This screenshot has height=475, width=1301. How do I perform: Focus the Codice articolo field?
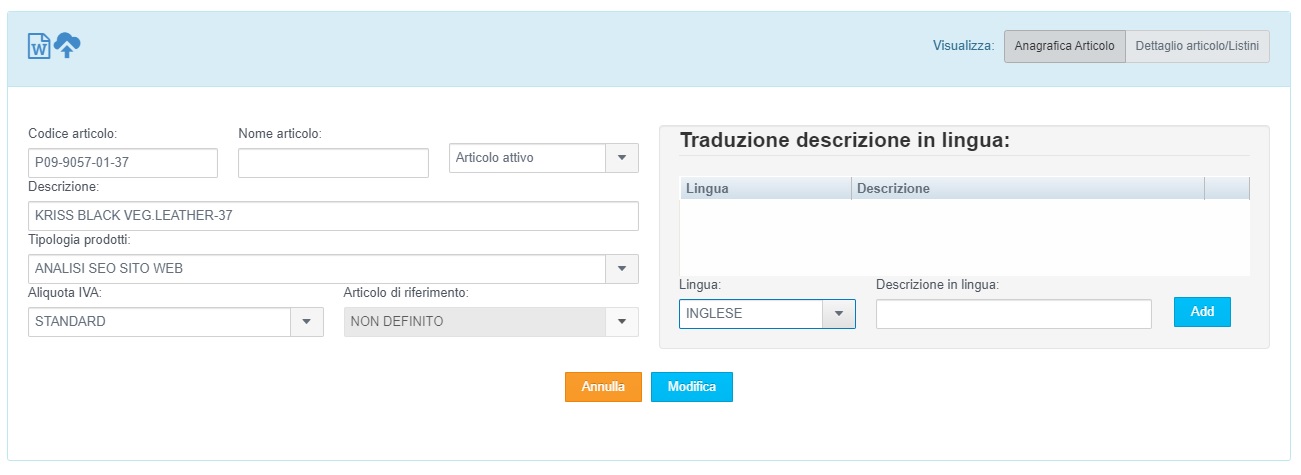click(123, 163)
